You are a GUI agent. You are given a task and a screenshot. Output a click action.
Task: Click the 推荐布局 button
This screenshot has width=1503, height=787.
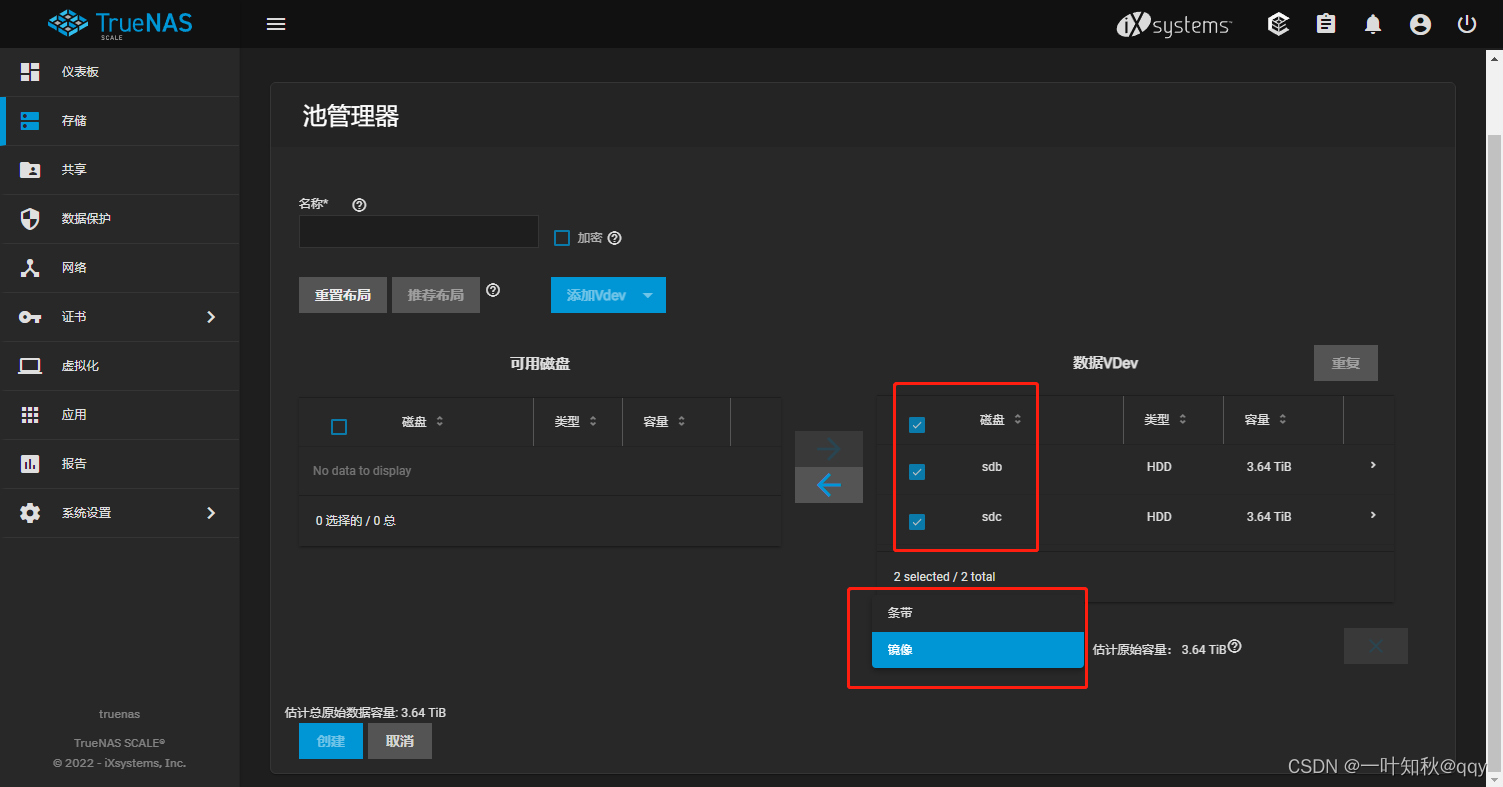pyautogui.click(x=436, y=295)
